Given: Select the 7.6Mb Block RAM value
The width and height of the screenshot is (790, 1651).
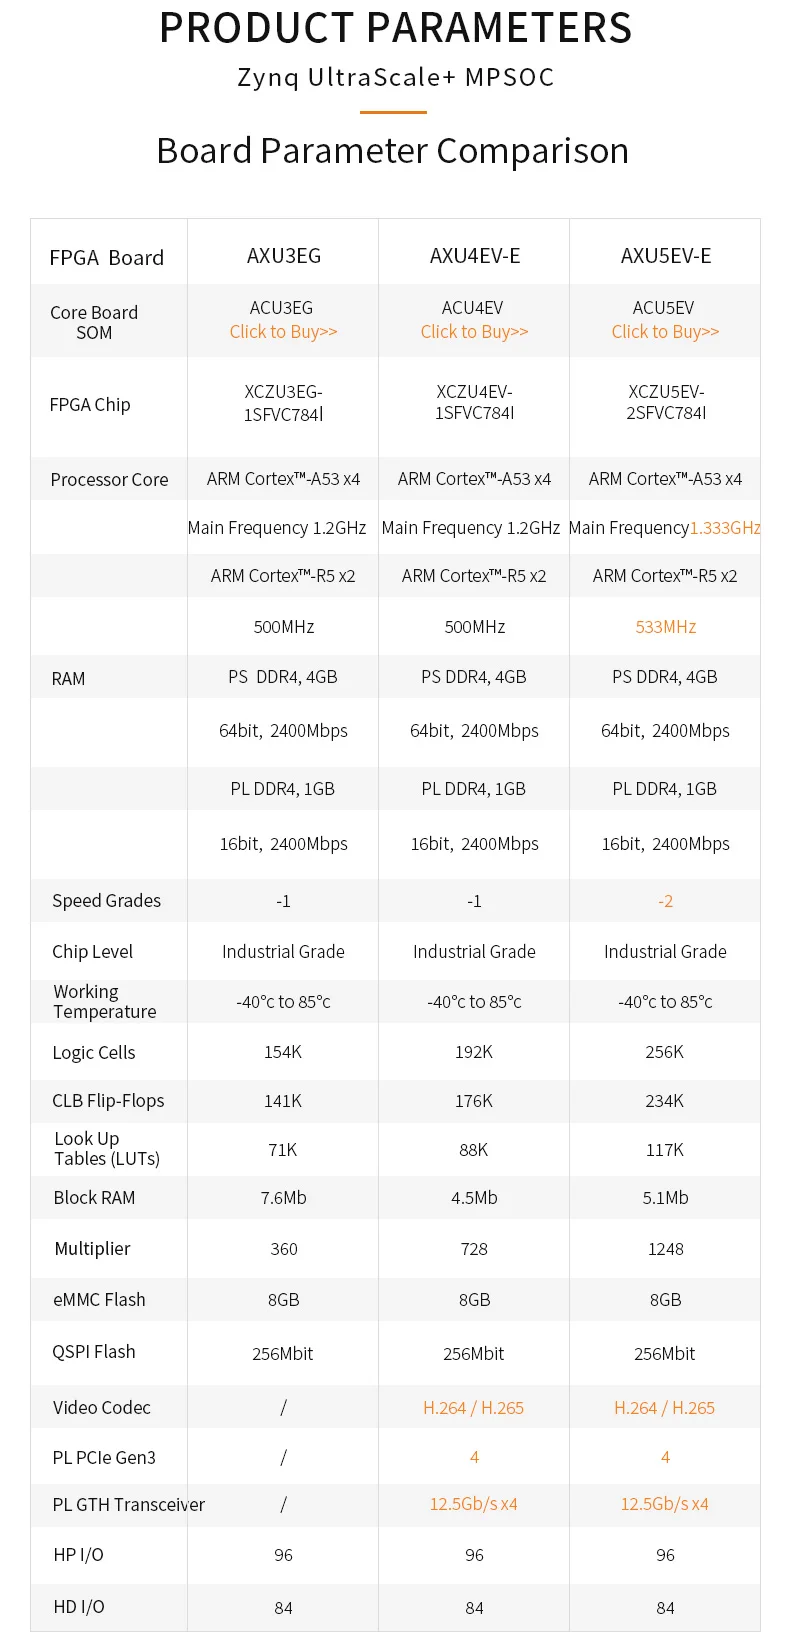Looking at the screenshot, I should coord(284,1198).
